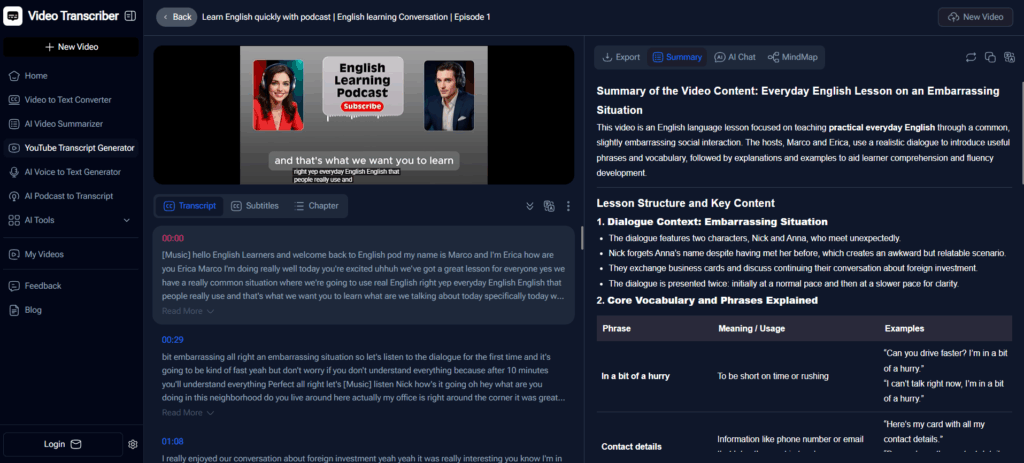Screen dimensions: 1024x463
Task: Open Home in the sidebar
Action: point(71,76)
